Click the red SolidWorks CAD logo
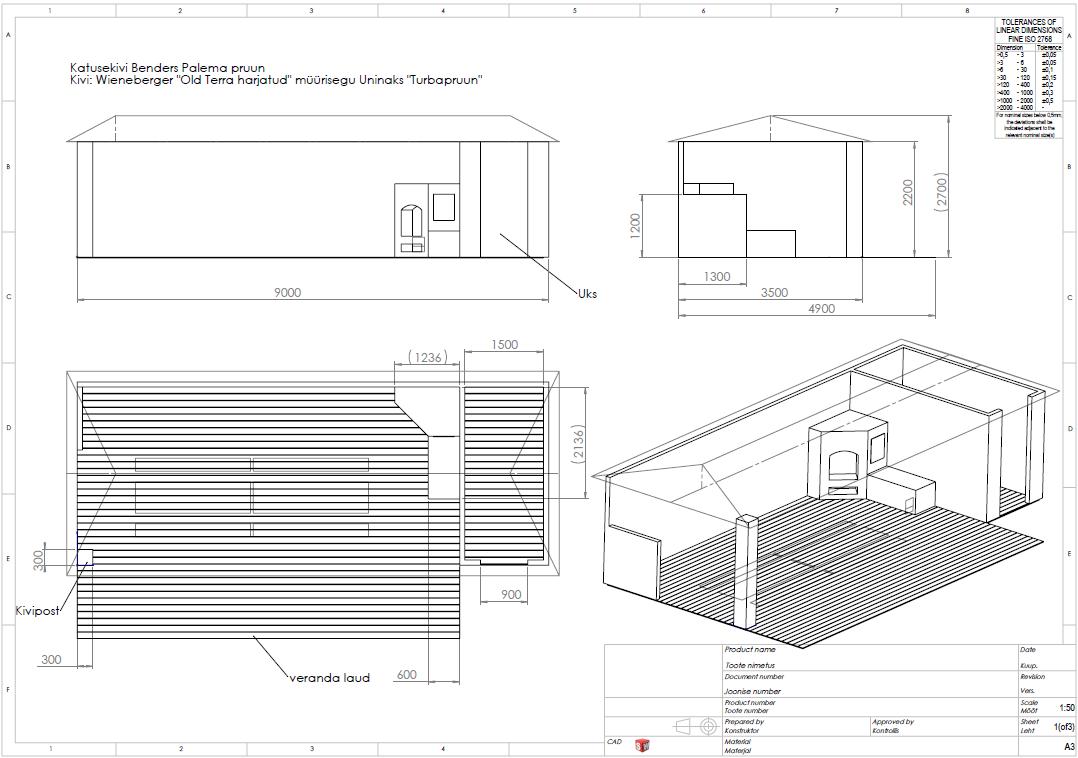The height and width of the screenshot is (758, 1078). point(642,745)
